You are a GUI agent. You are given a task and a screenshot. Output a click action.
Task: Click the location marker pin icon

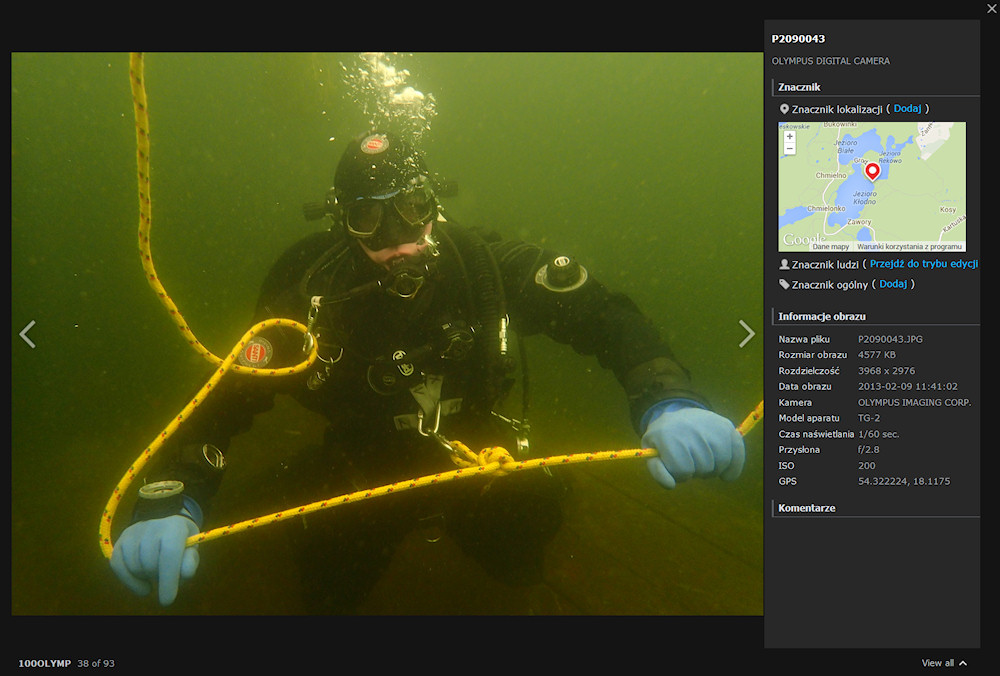pos(784,109)
